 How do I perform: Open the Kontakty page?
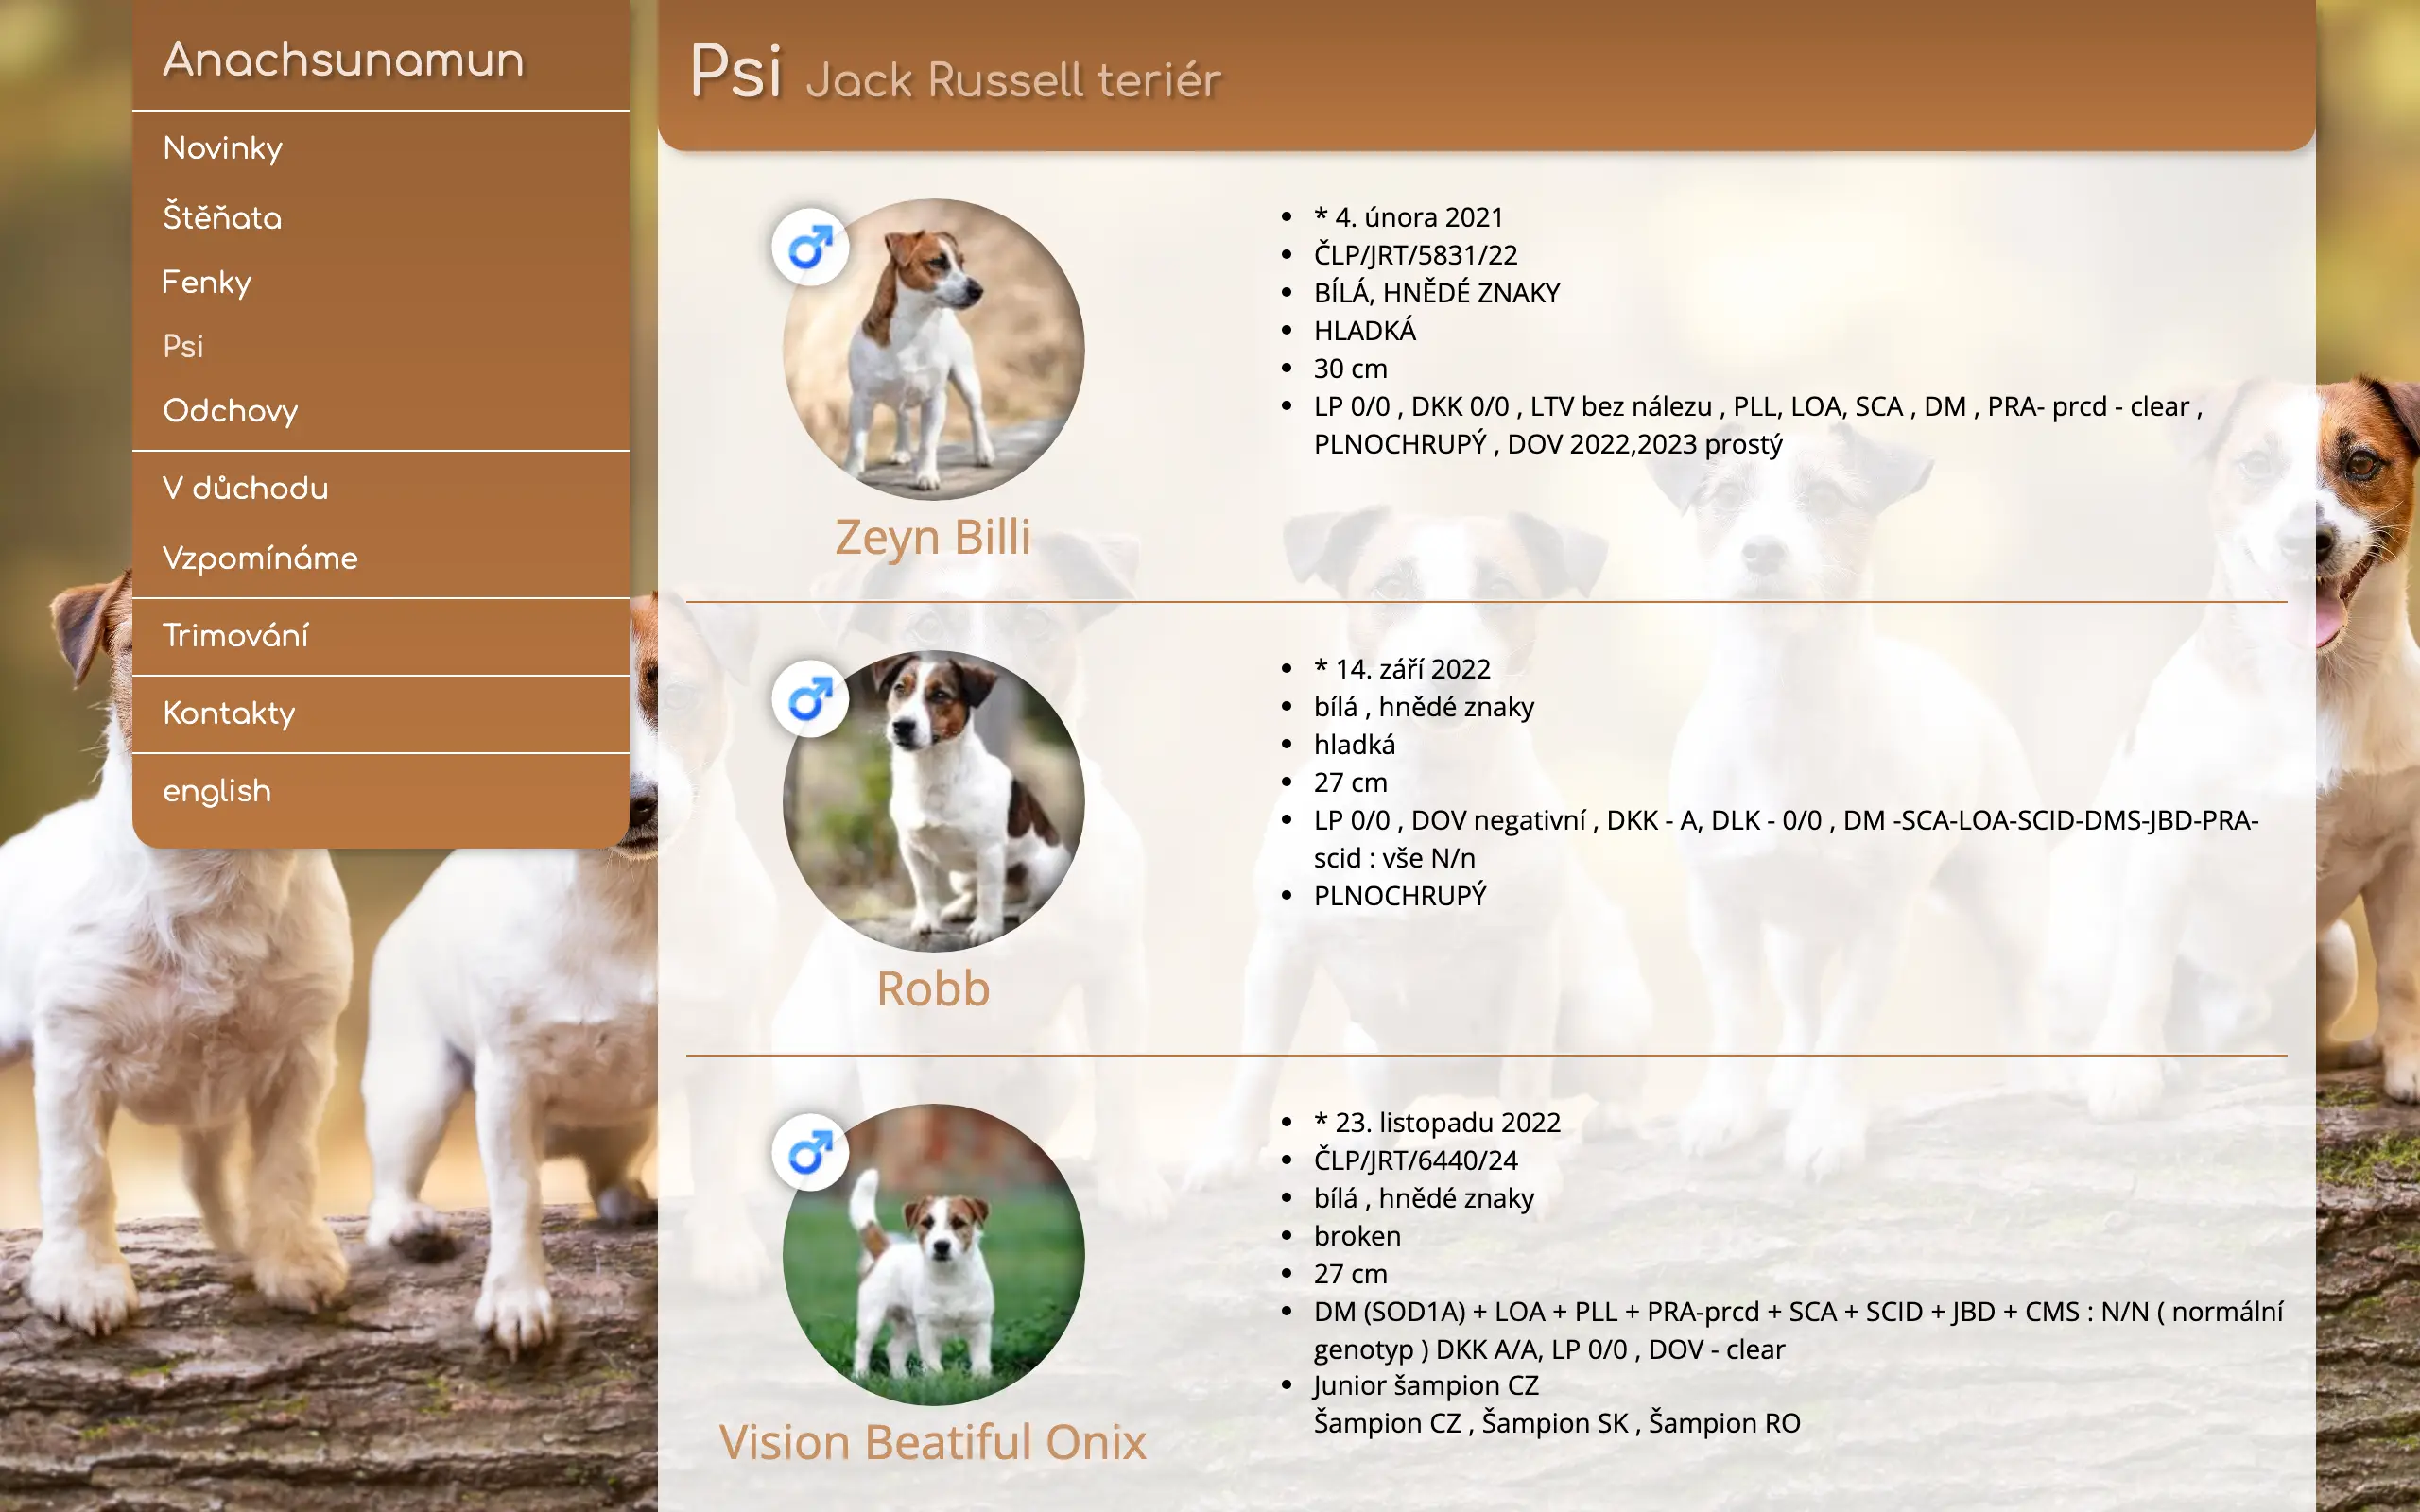click(x=229, y=713)
